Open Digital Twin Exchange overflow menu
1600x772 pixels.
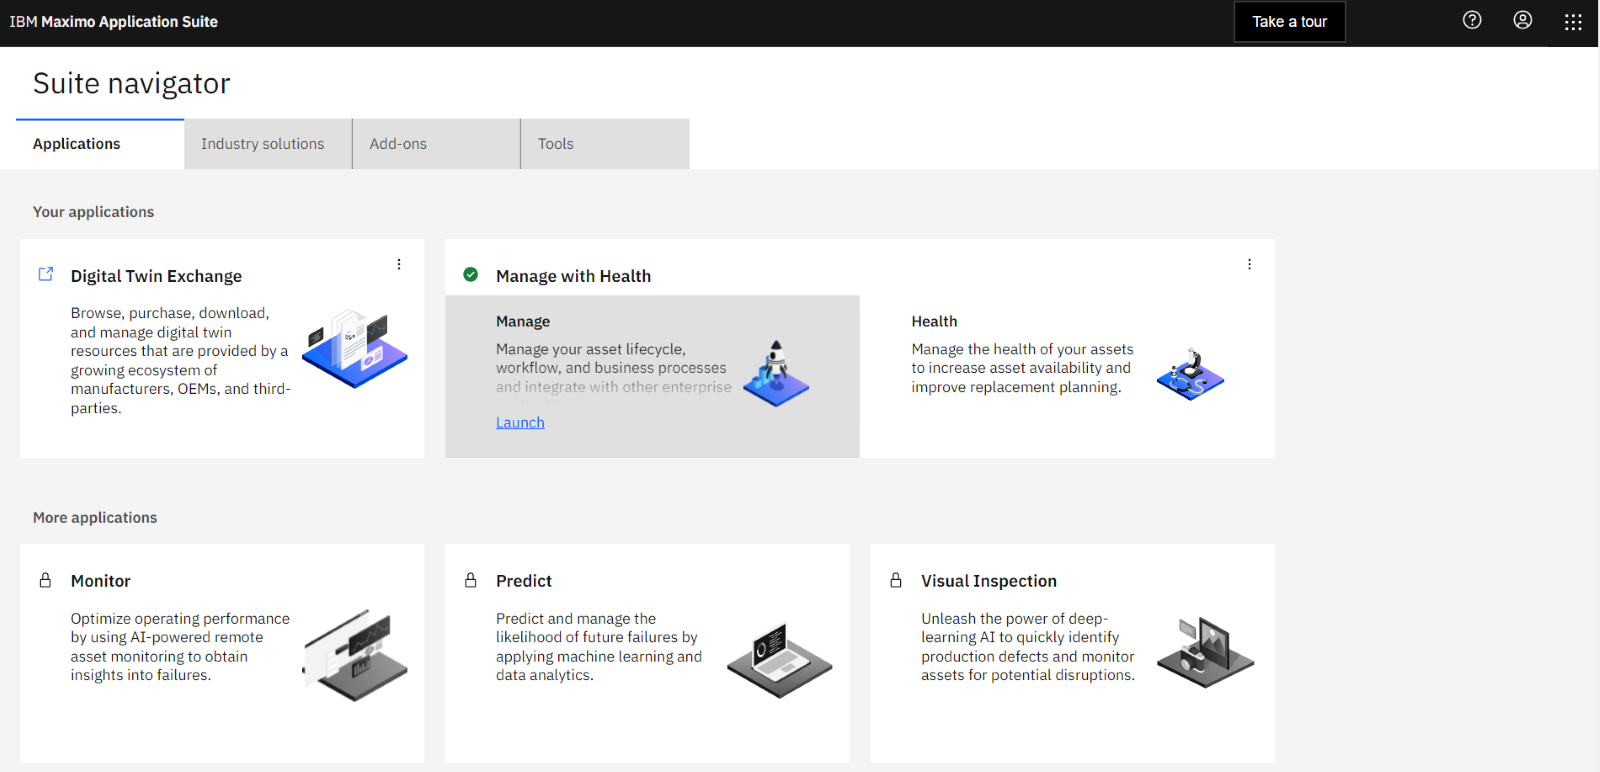pyautogui.click(x=399, y=264)
